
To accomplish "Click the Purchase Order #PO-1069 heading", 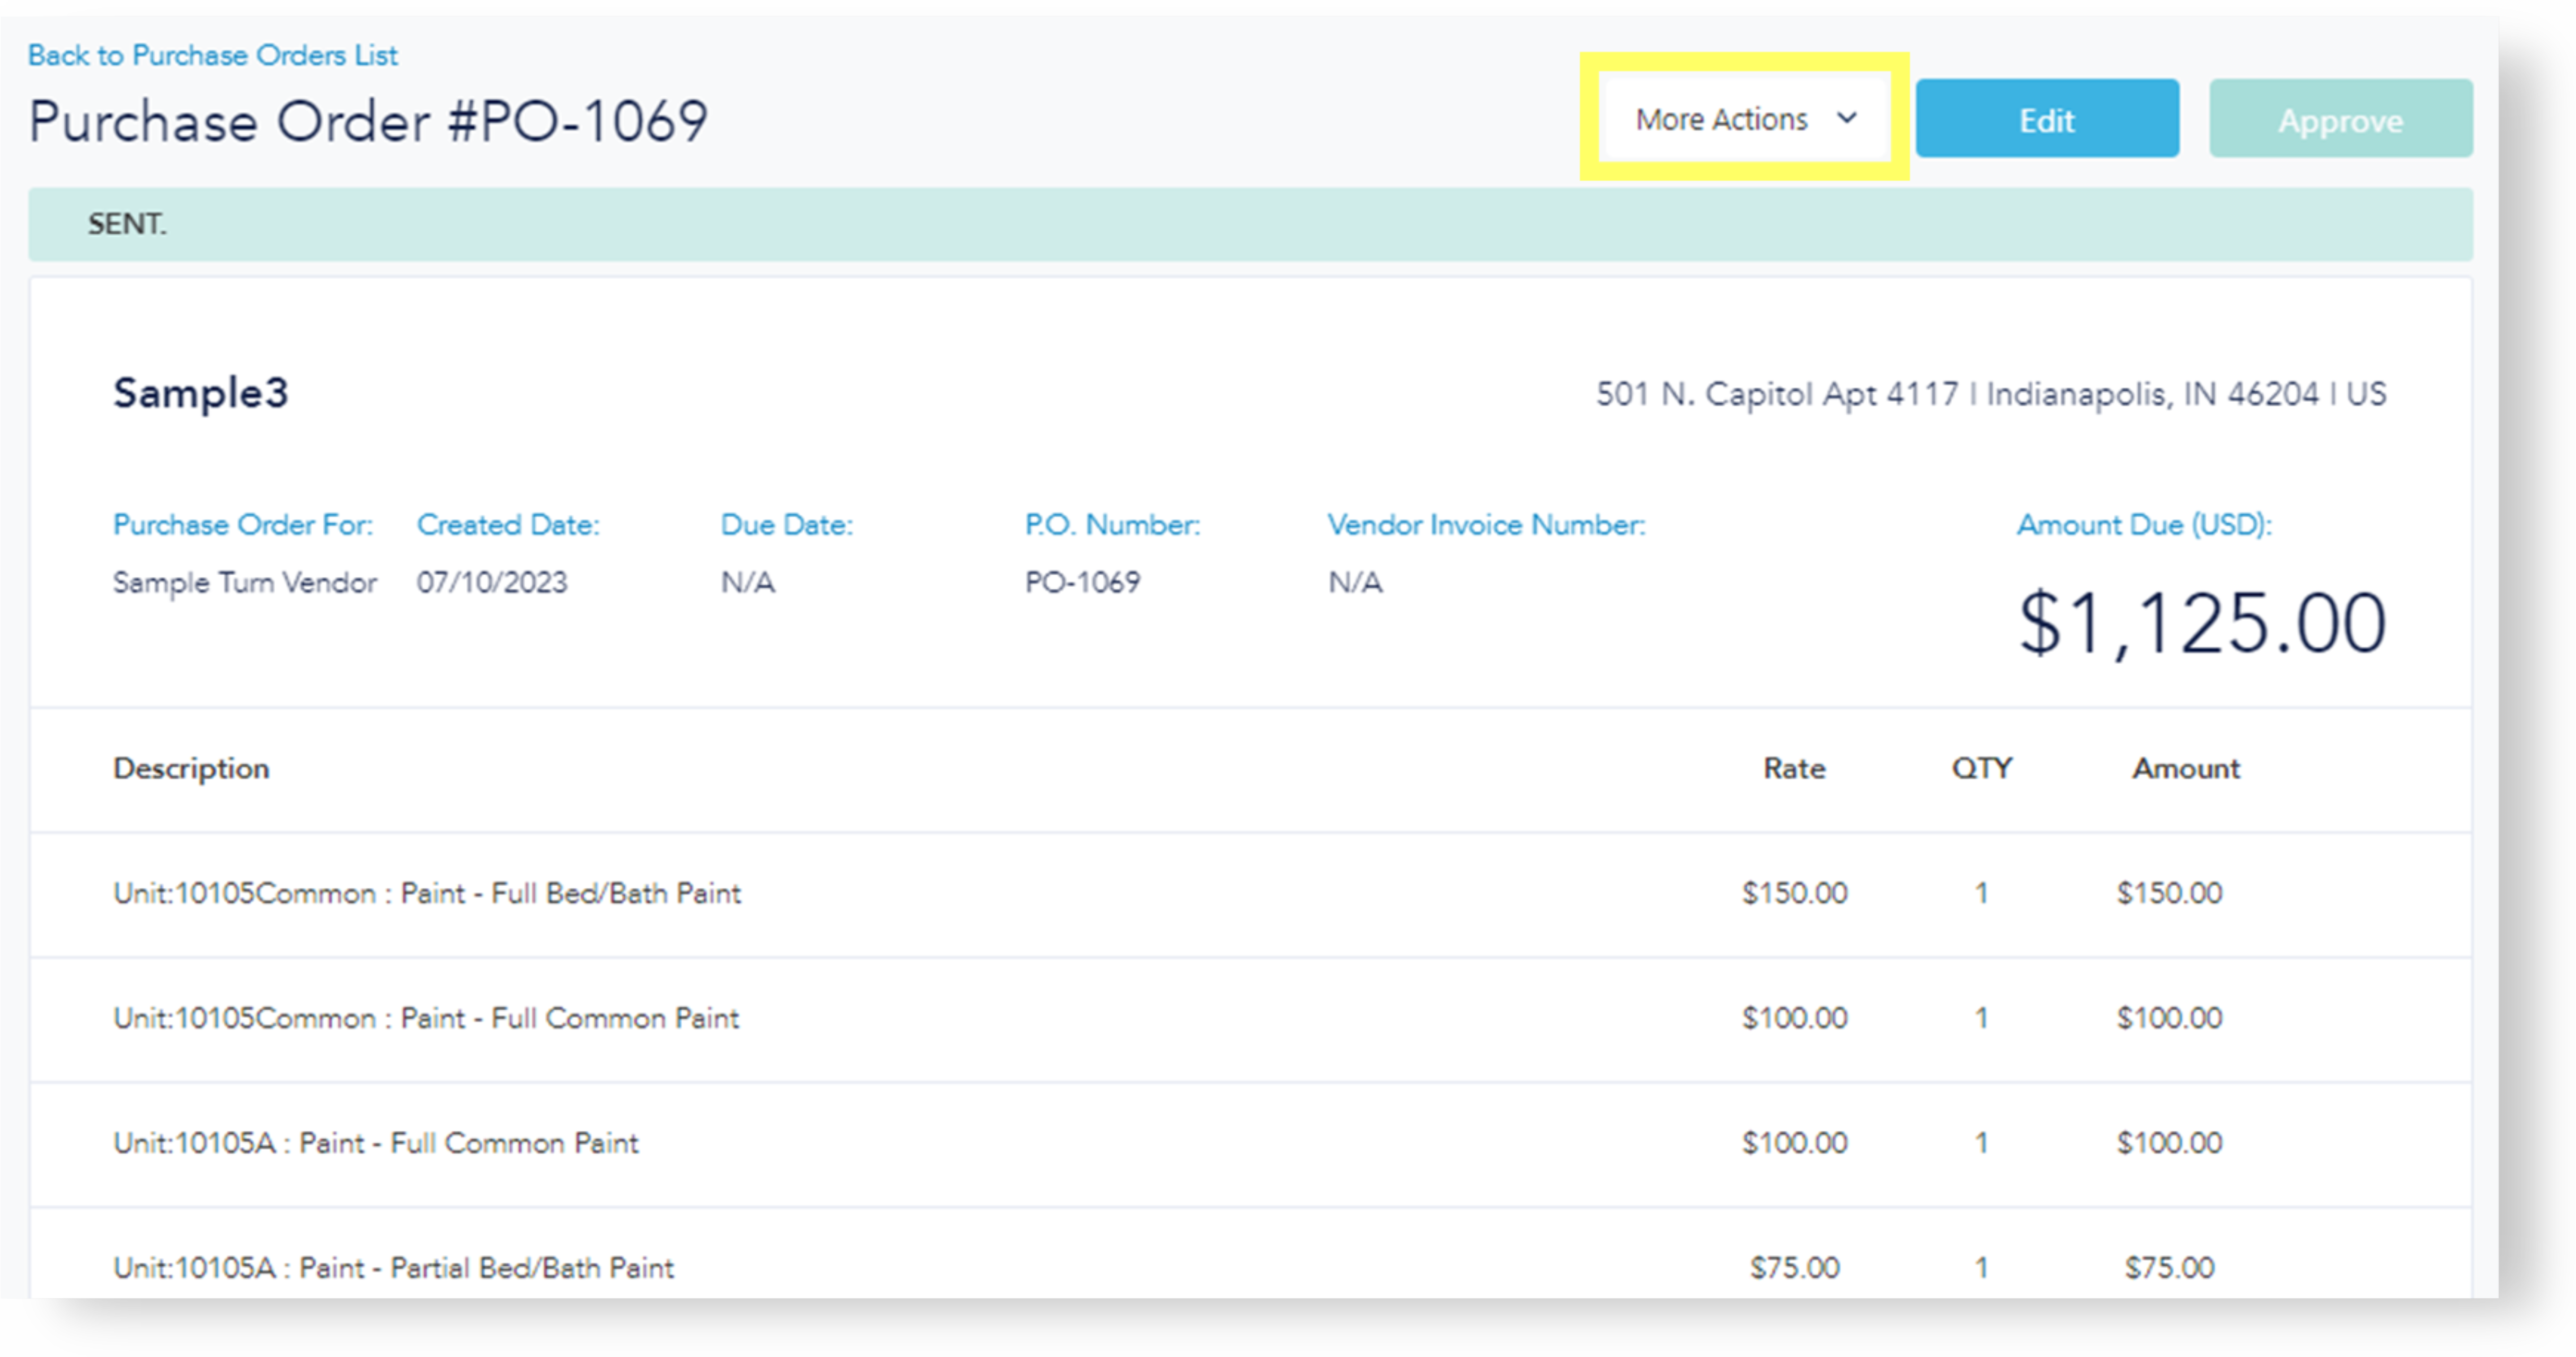I will pyautogui.click(x=368, y=122).
